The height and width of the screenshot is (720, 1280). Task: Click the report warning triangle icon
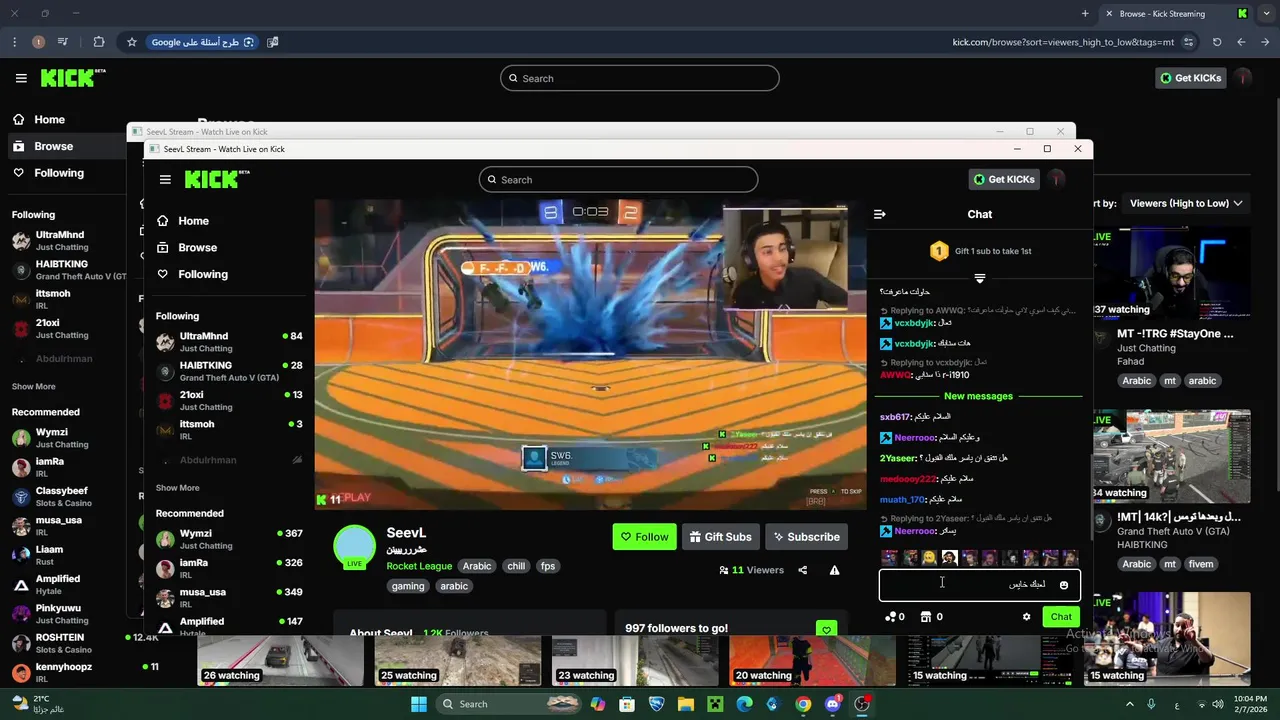click(x=834, y=570)
